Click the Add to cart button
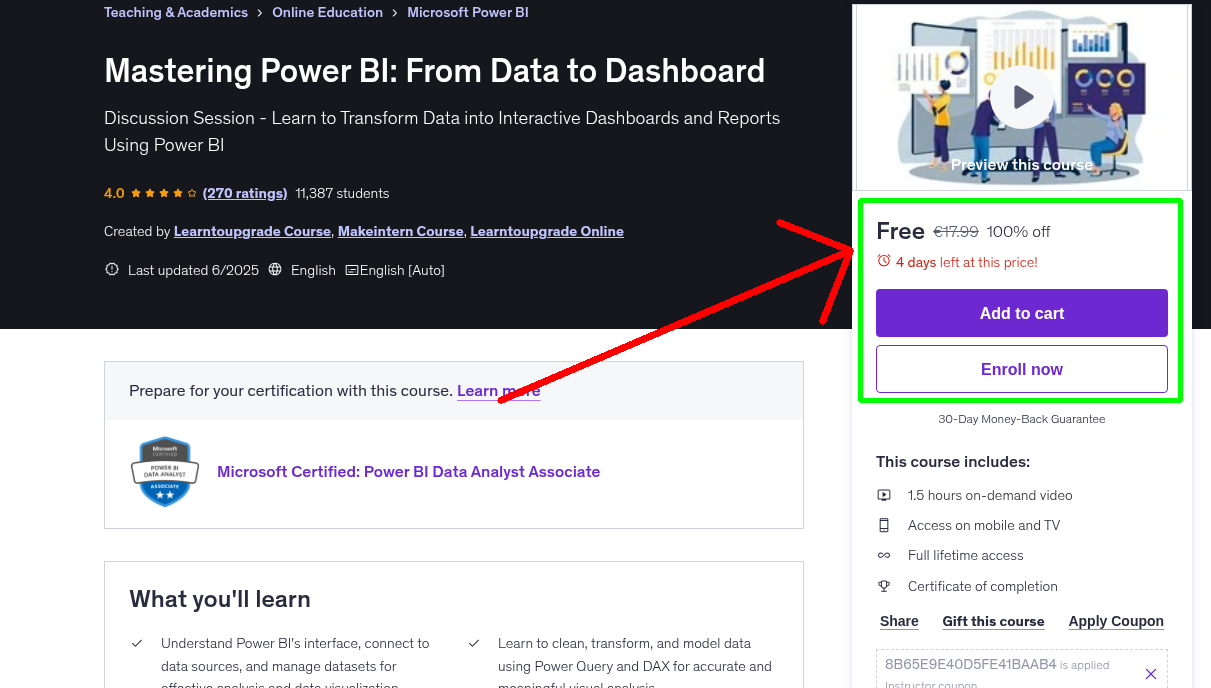Image resolution: width=1211 pixels, height=688 pixels. coord(1021,313)
